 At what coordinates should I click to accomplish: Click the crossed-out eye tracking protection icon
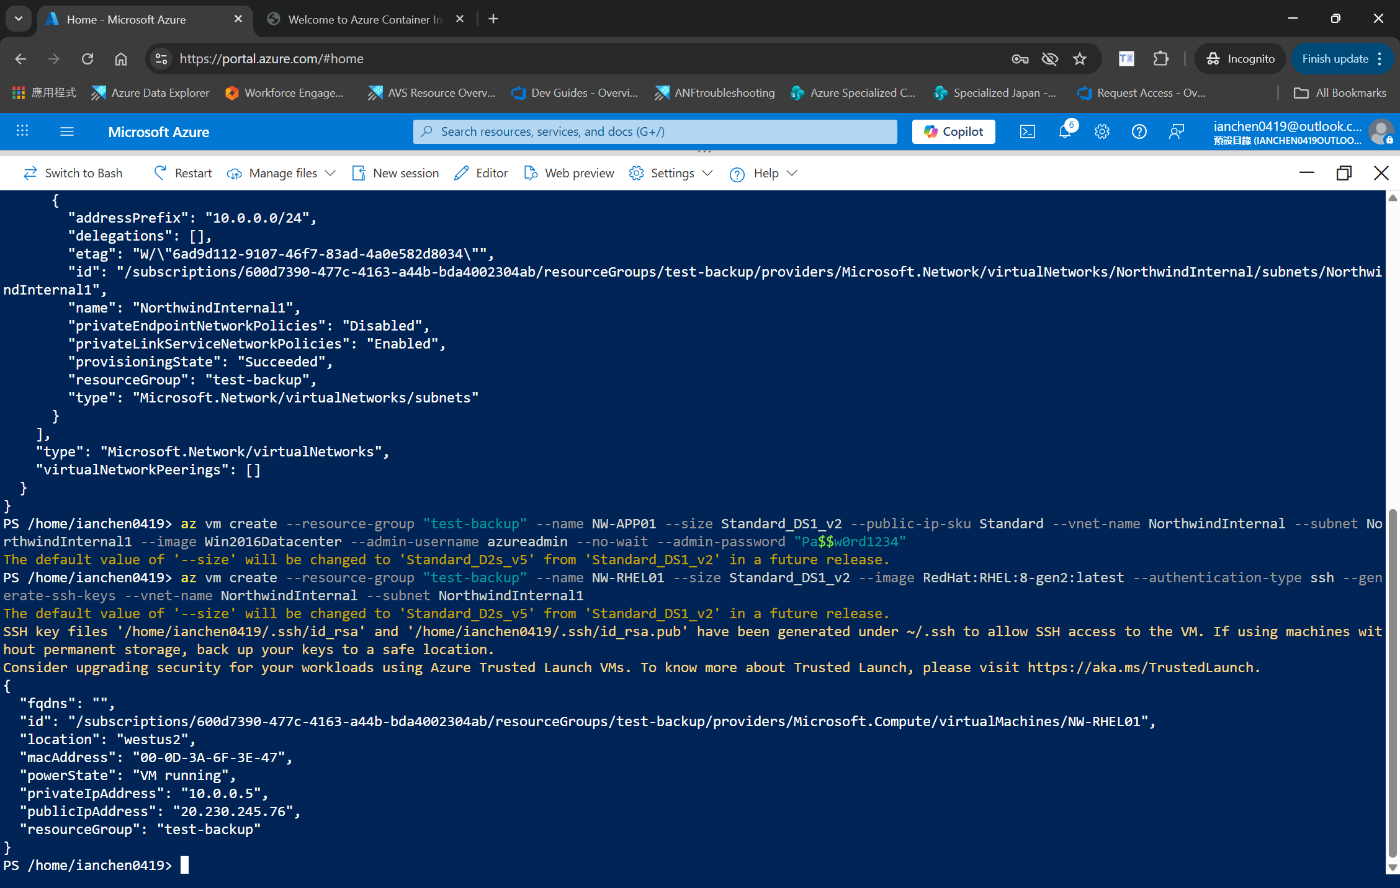click(x=1050, y=59)
